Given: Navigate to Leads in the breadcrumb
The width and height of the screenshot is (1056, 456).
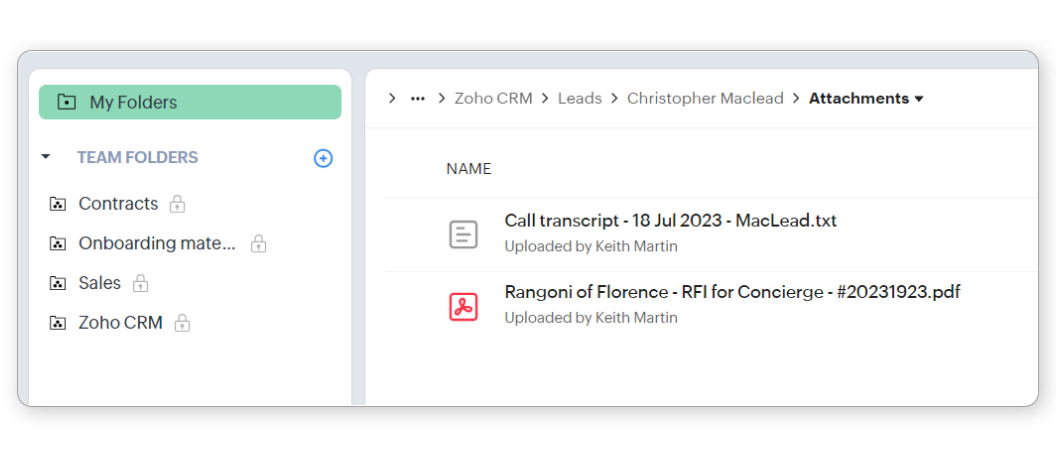Looking at the screenshot, I should (580, 98).
